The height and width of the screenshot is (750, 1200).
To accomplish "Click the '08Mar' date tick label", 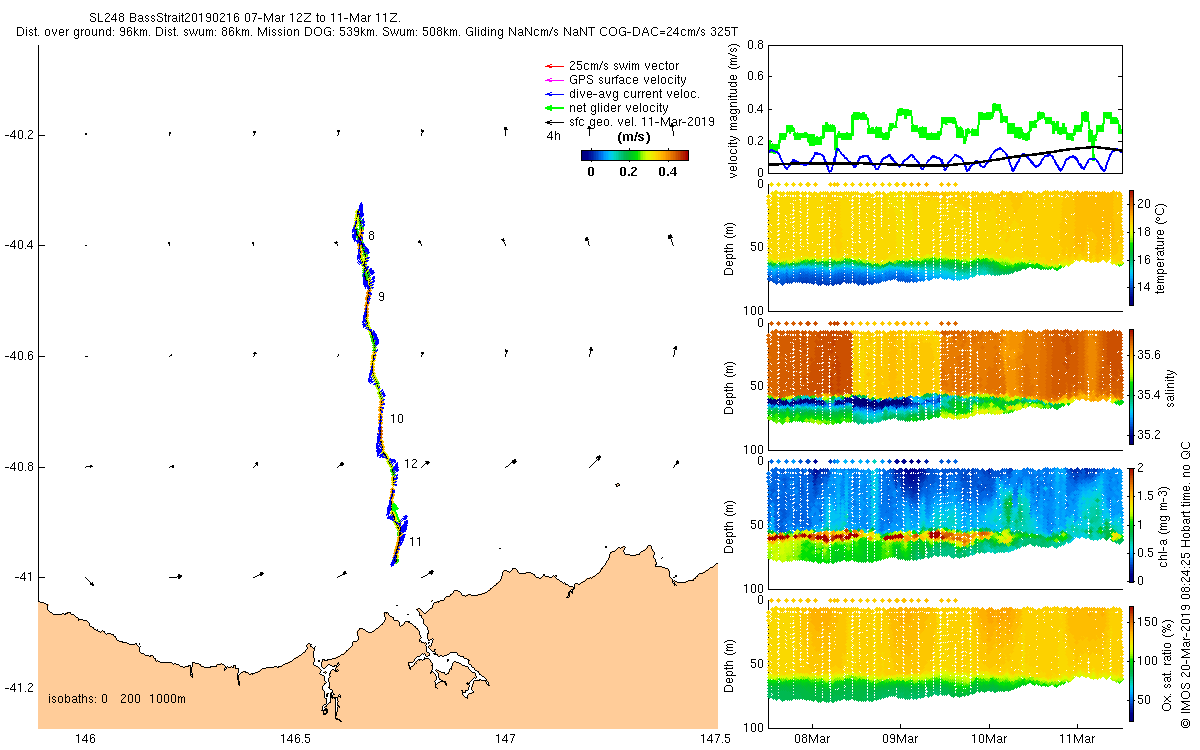I will [811, 739].
